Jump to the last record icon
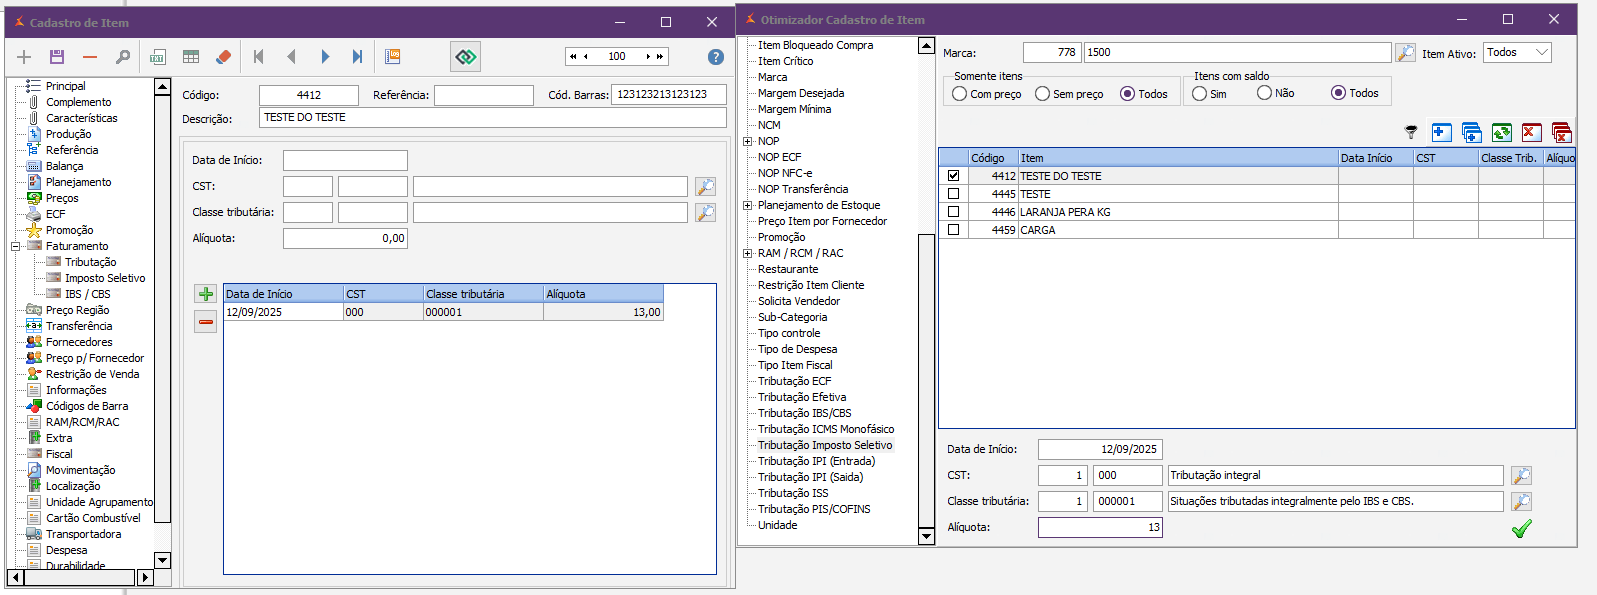This screenshot has height=595, width=1597. 358,57
